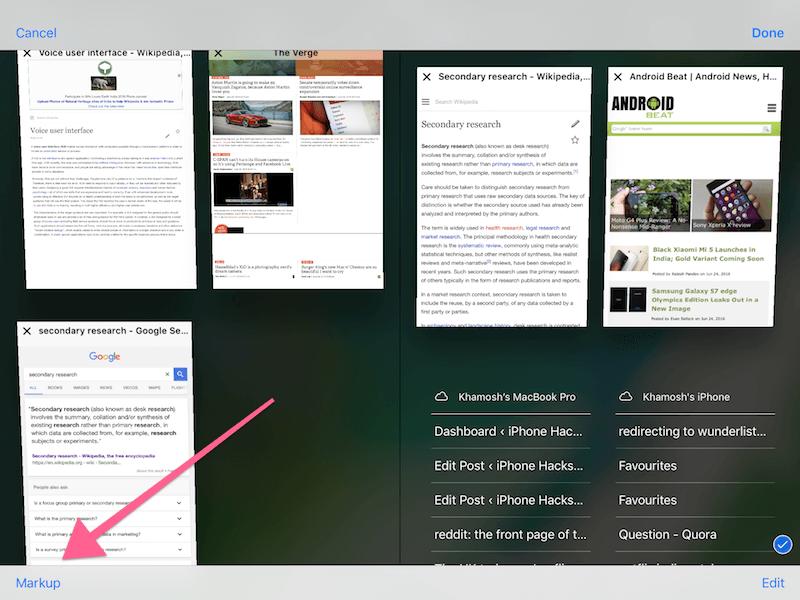Open The Verge tab thumbnail
The height and width of the screenshot is (600, 800).
pyautogui.click(x=295, y=170)
